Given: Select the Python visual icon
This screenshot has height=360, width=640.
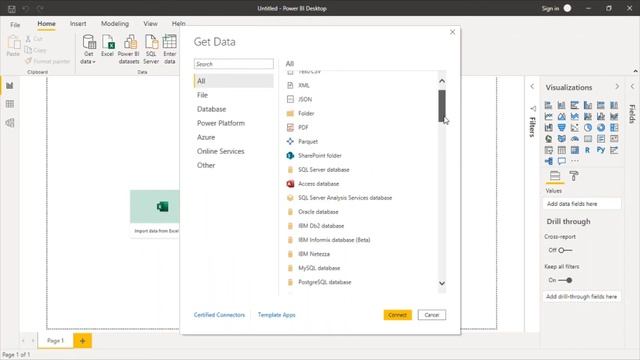Looking at the screenshot, I should 600,150.
